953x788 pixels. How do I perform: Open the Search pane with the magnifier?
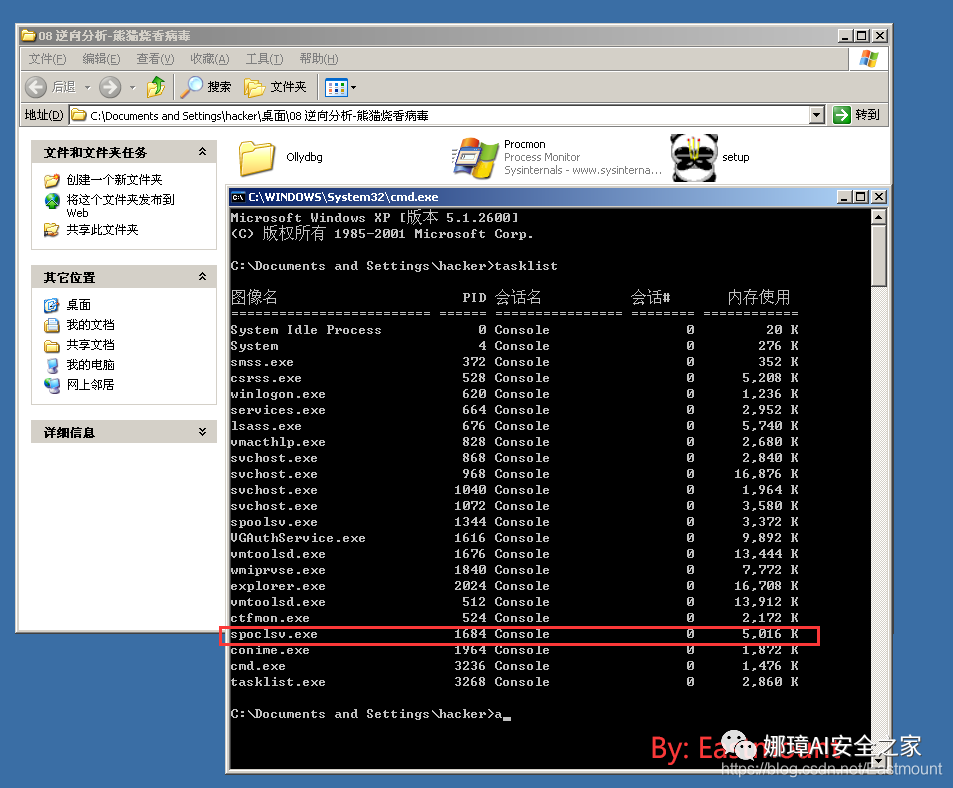(191, 87)
